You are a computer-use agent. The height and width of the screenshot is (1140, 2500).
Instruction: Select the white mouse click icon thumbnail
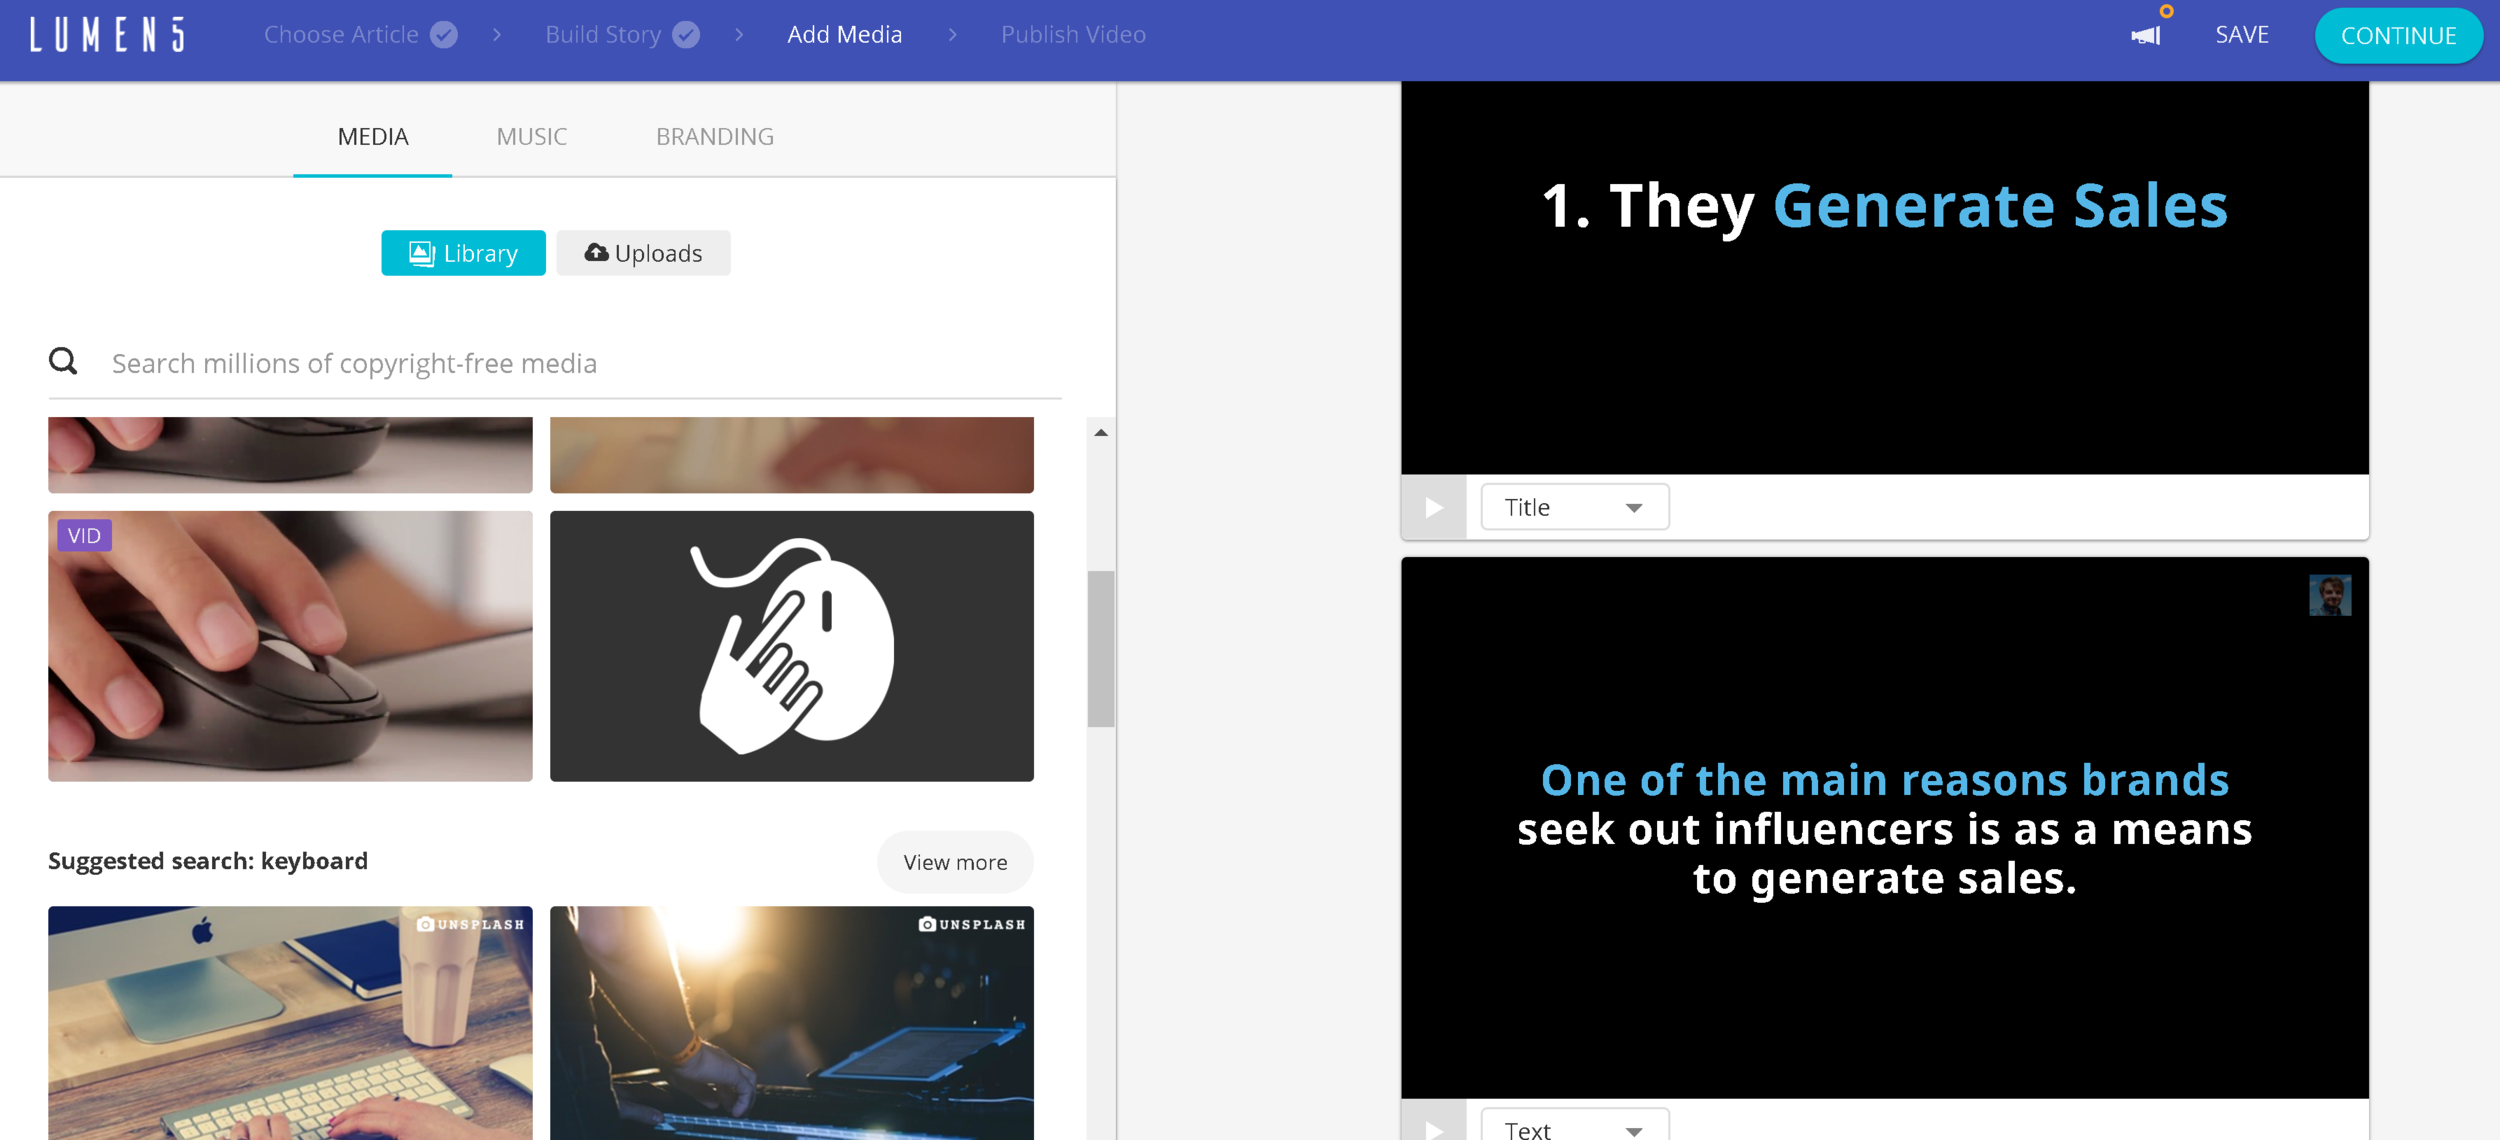pos(792,646)
